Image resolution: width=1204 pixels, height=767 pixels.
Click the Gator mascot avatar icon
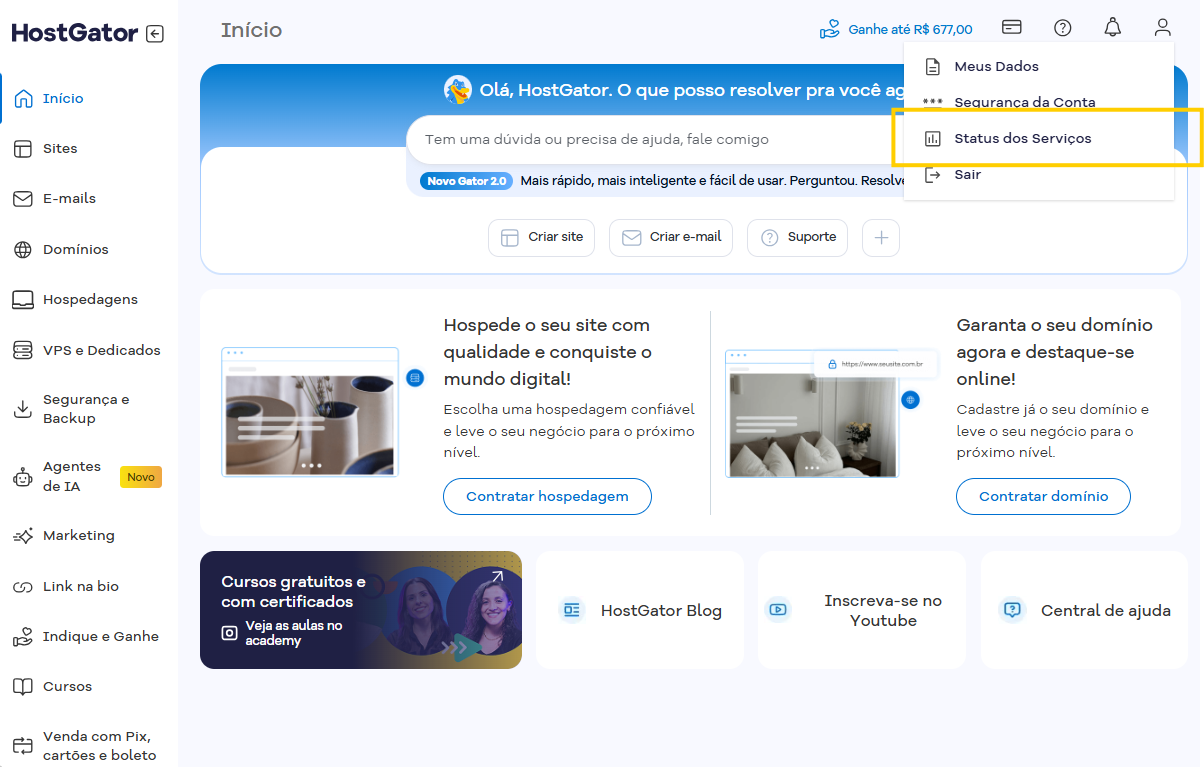tap(458, 90)
